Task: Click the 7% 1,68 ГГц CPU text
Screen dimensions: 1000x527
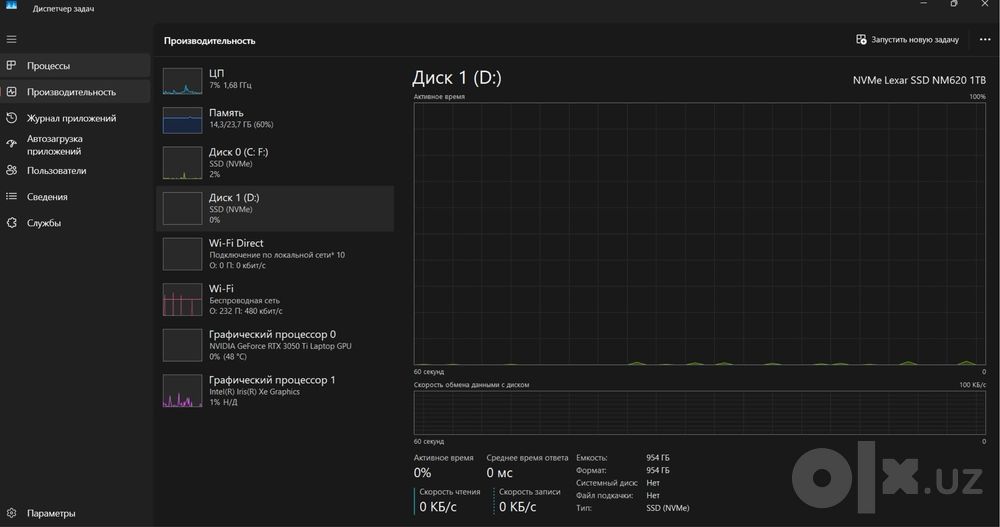Action: click(230, 85)
